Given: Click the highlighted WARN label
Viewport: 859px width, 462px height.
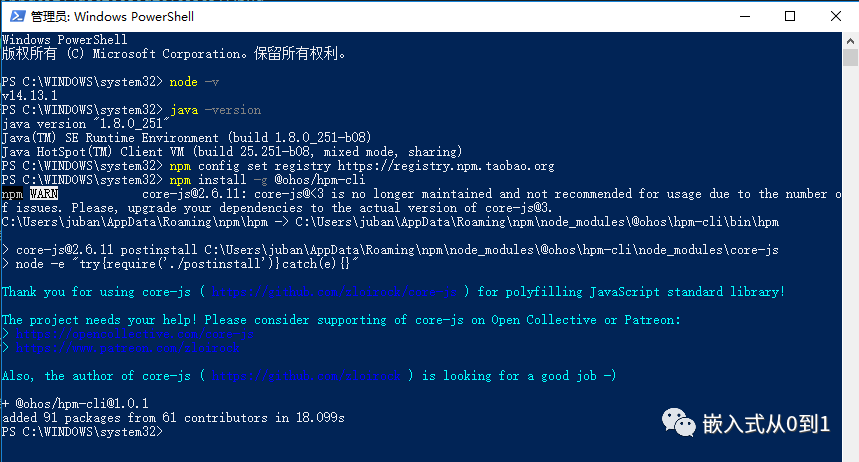Looking at the screenshot, I should pos(44,194).
